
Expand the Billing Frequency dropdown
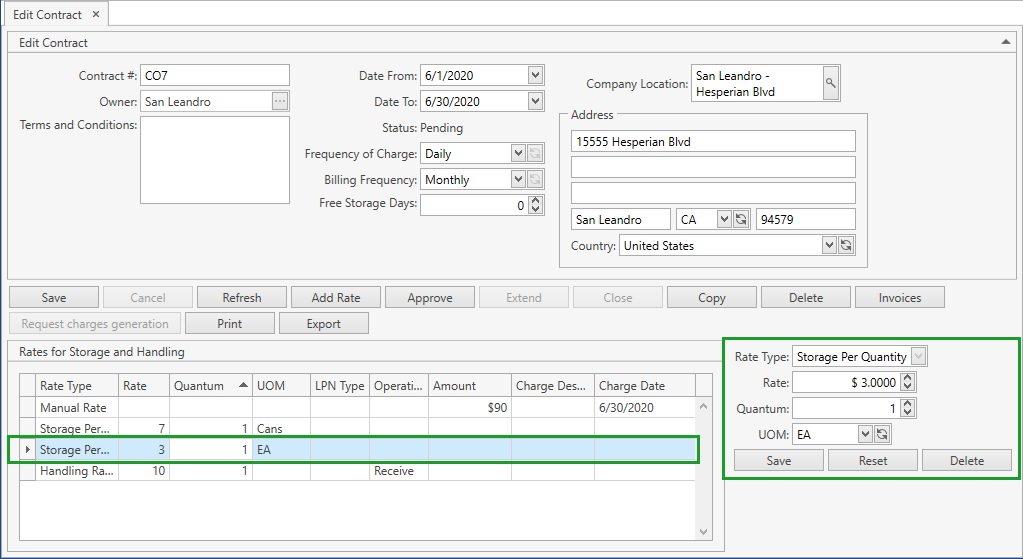click(x=518, y=179)
